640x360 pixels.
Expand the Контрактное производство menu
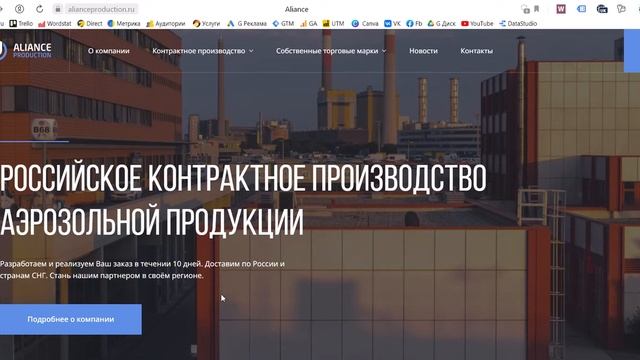[x=203, y=51]
